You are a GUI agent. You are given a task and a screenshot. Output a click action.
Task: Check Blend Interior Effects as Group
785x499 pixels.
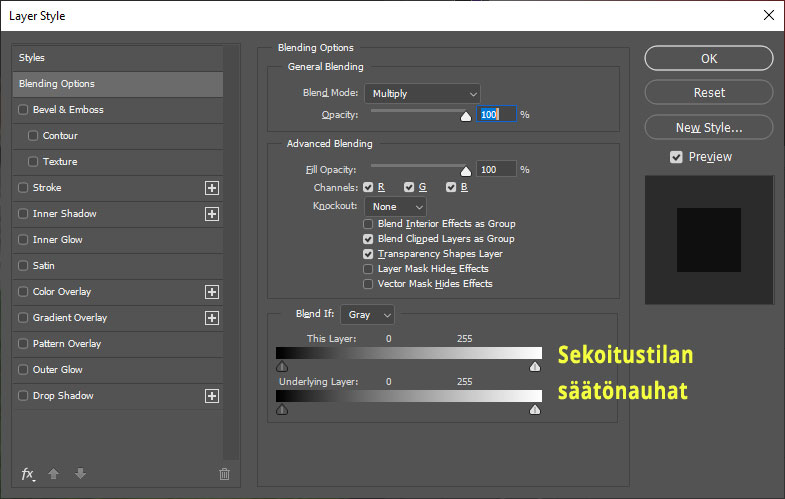(368, 224)
